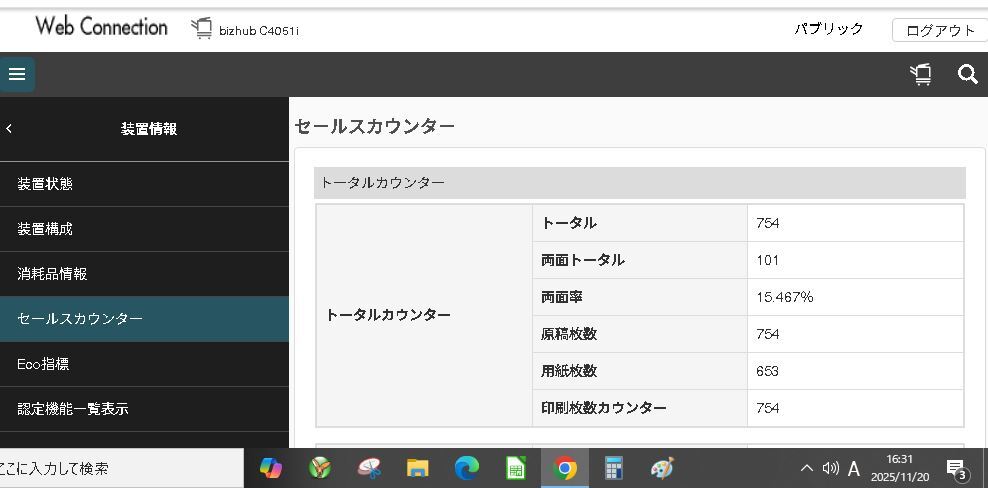Viewport: 988px width, 488px height.
Task: Open the Calculator taskbar icon
Action: pos(614,468)
